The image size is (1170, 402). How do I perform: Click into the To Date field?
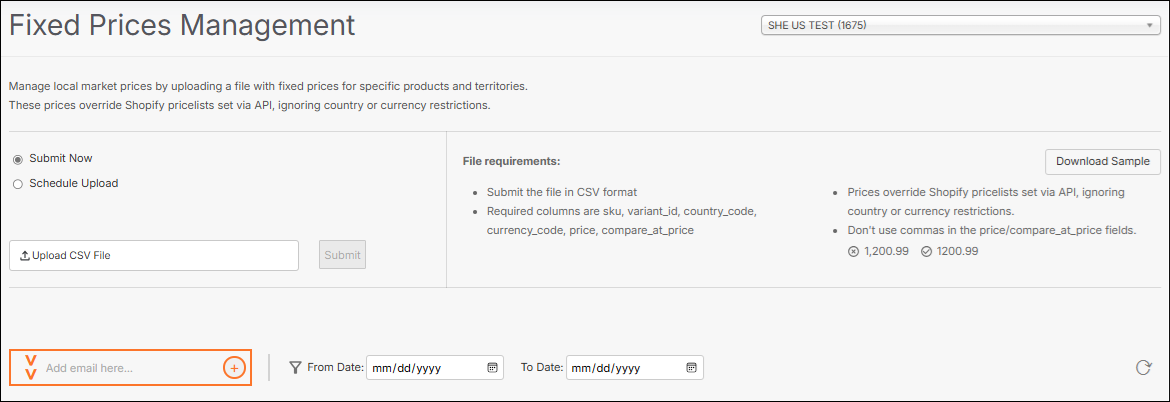pos(625,368)
